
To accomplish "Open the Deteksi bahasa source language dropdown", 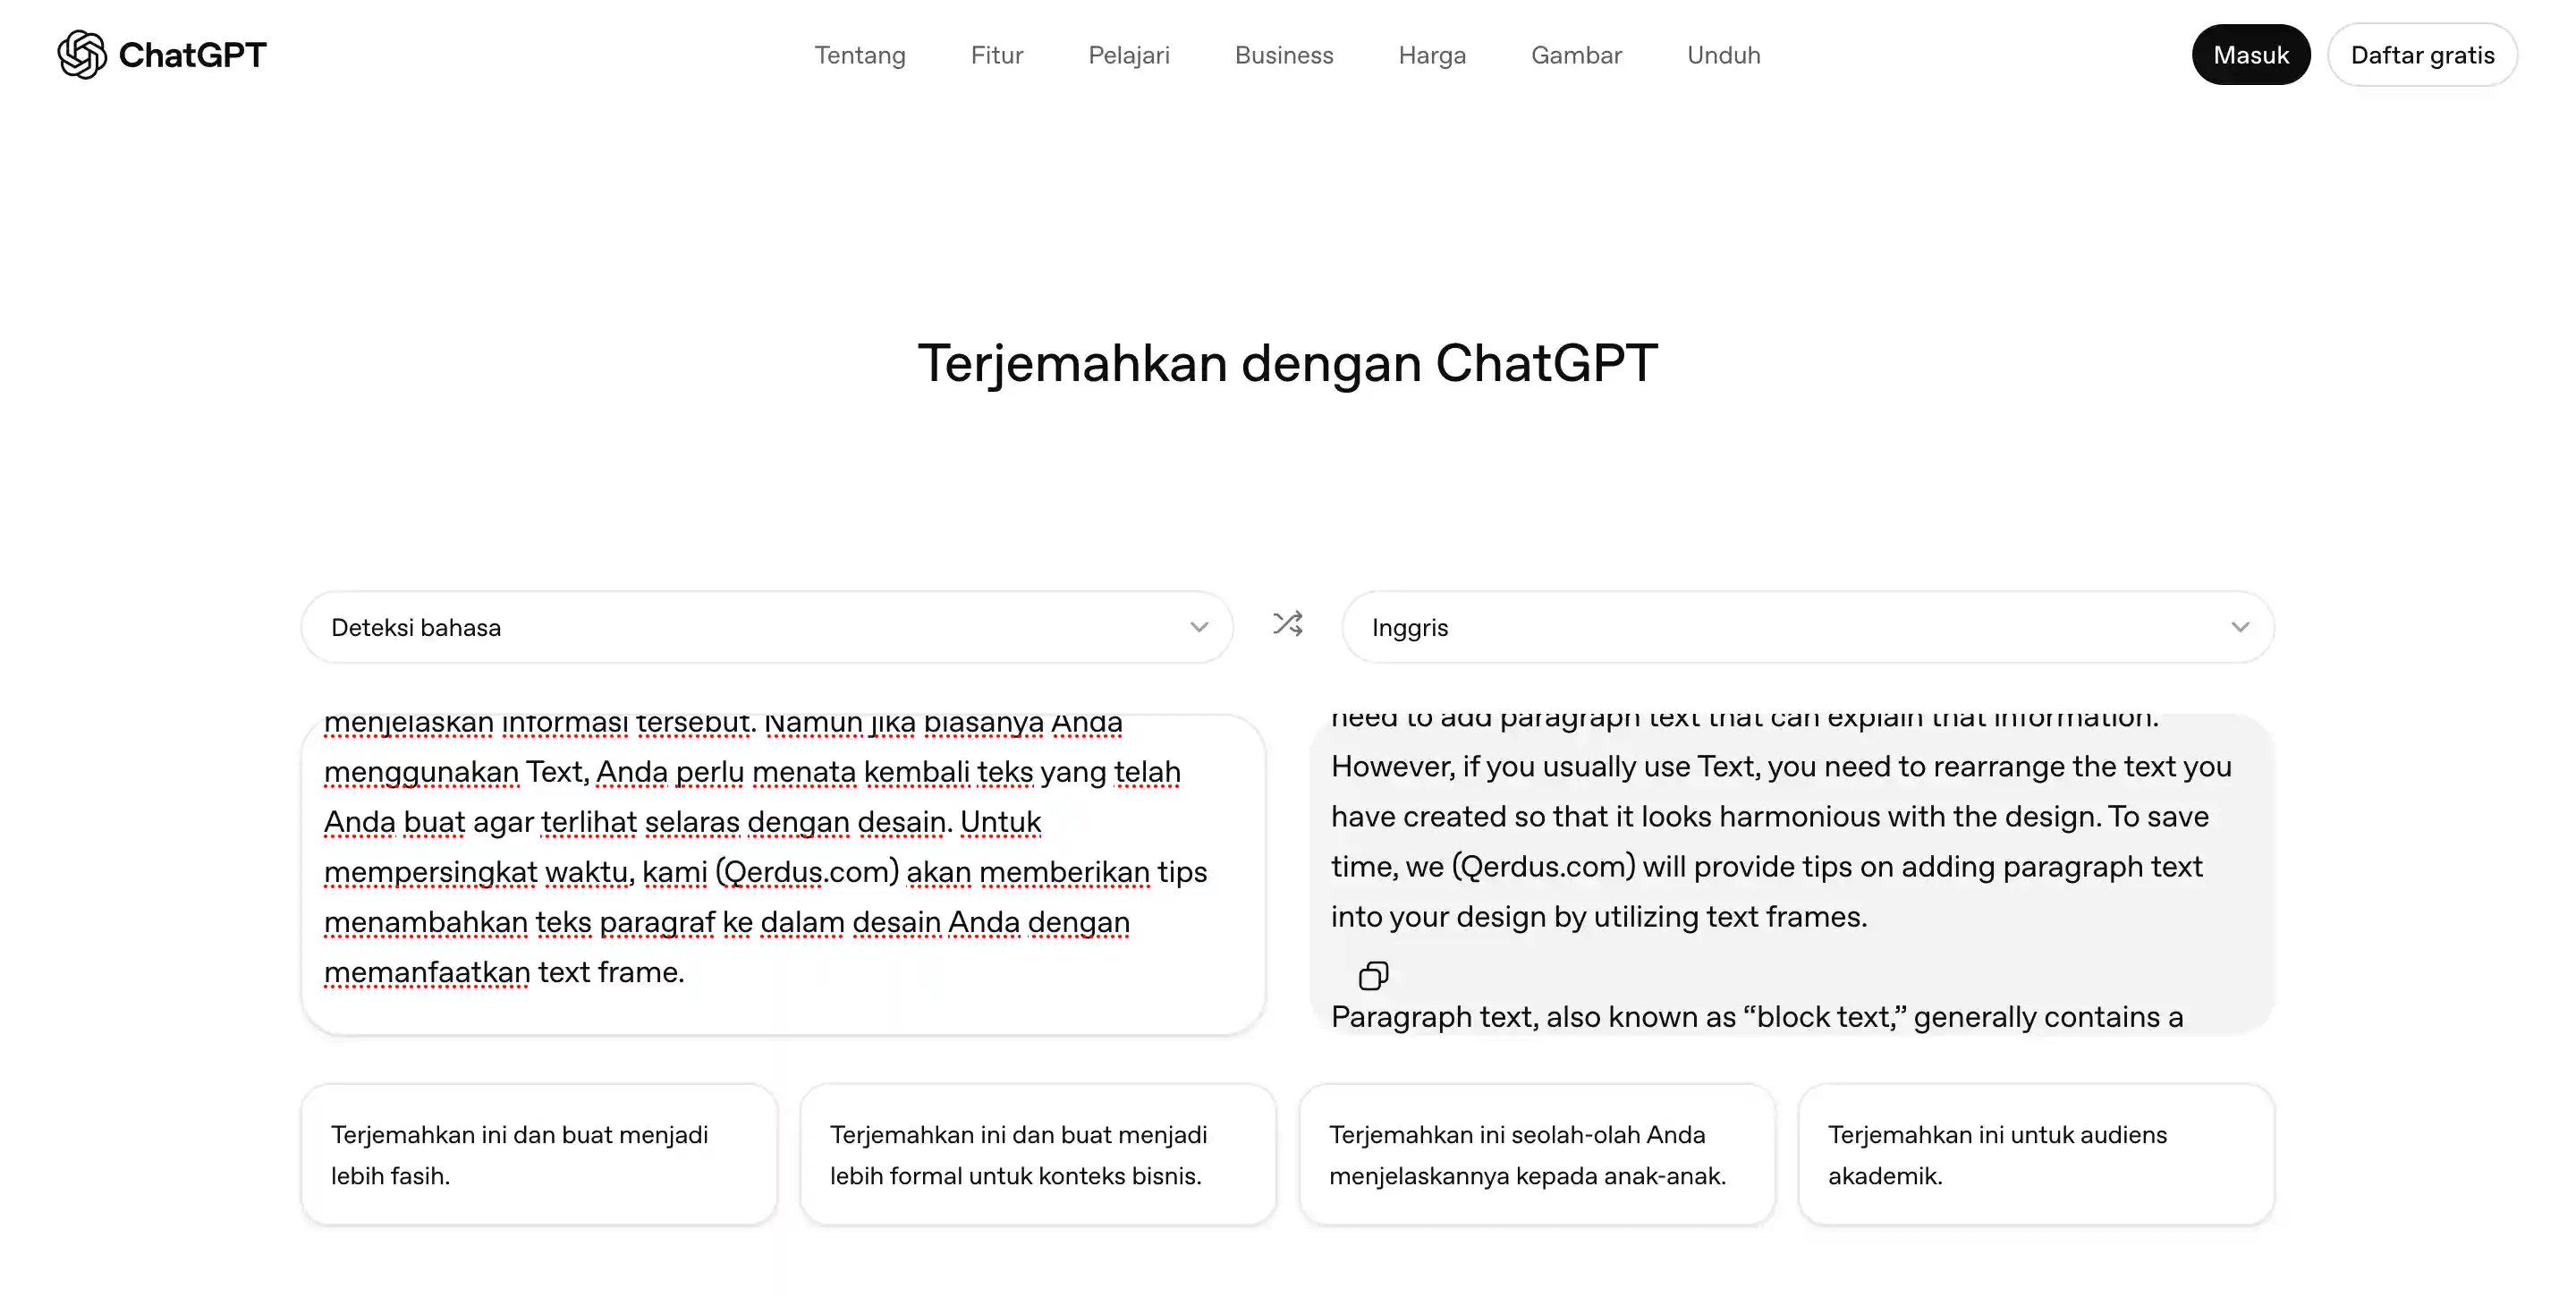I will tap(767, 627).
